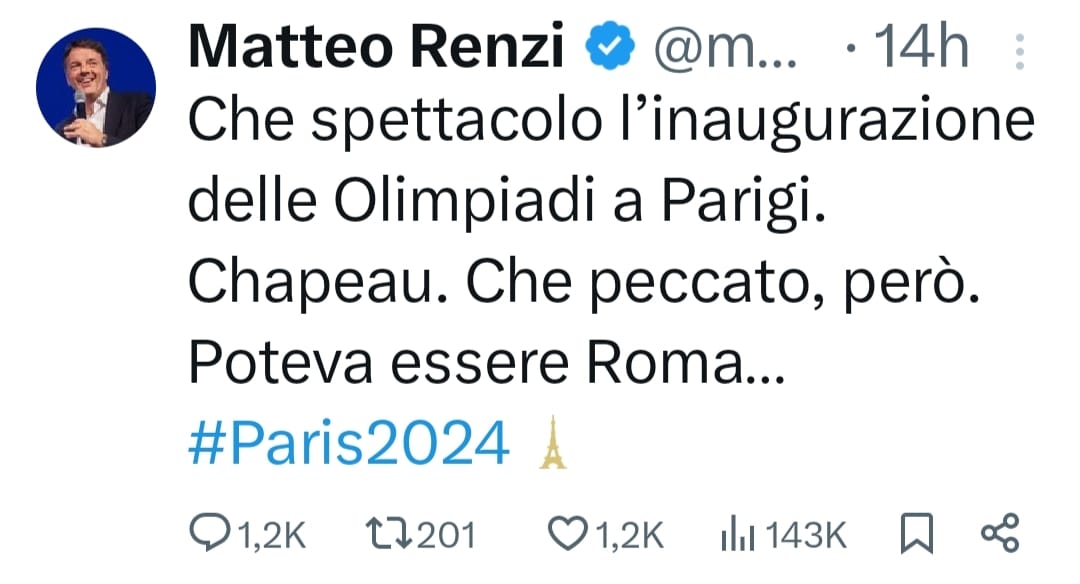The height and width of the screenshot is (584, 1080).
Task: Click the 1,2K likes count
Action: click(630, 534)
